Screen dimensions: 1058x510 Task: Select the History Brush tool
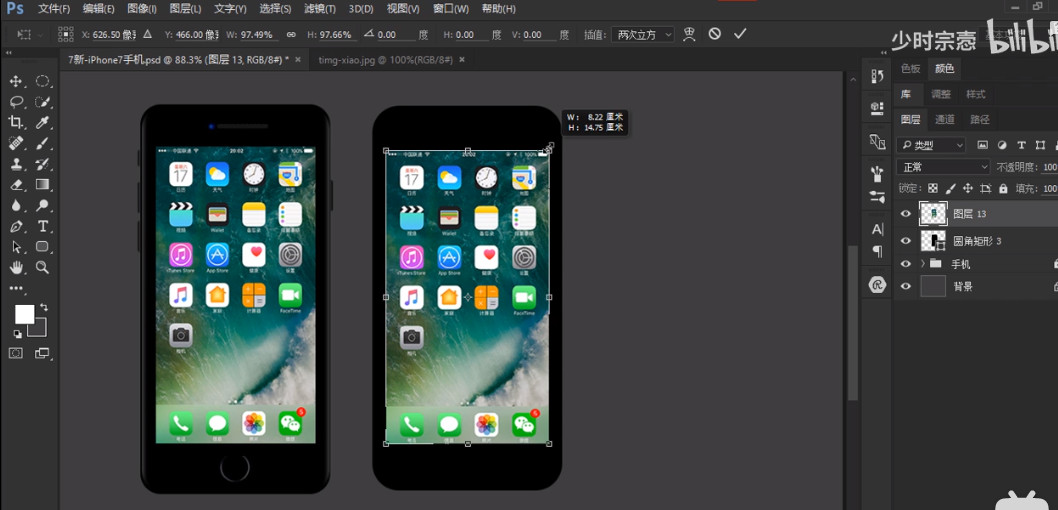coord(43,164)
